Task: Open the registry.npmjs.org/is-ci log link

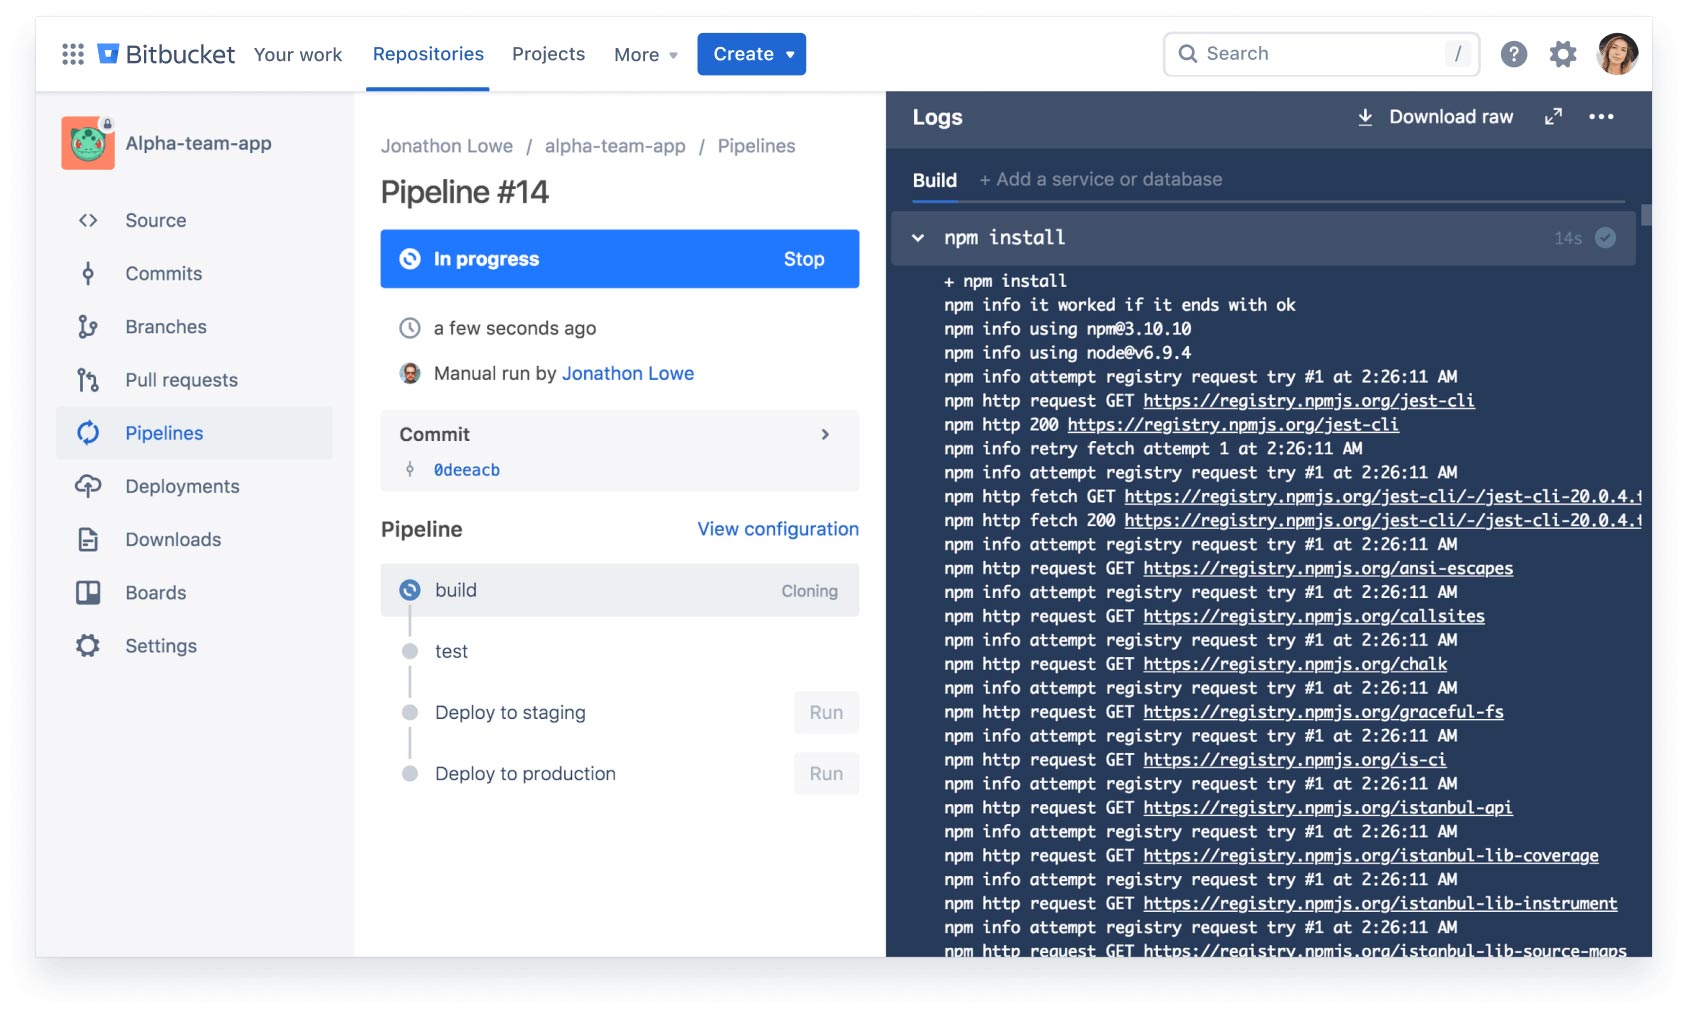Action: [x=1295, y=761]
